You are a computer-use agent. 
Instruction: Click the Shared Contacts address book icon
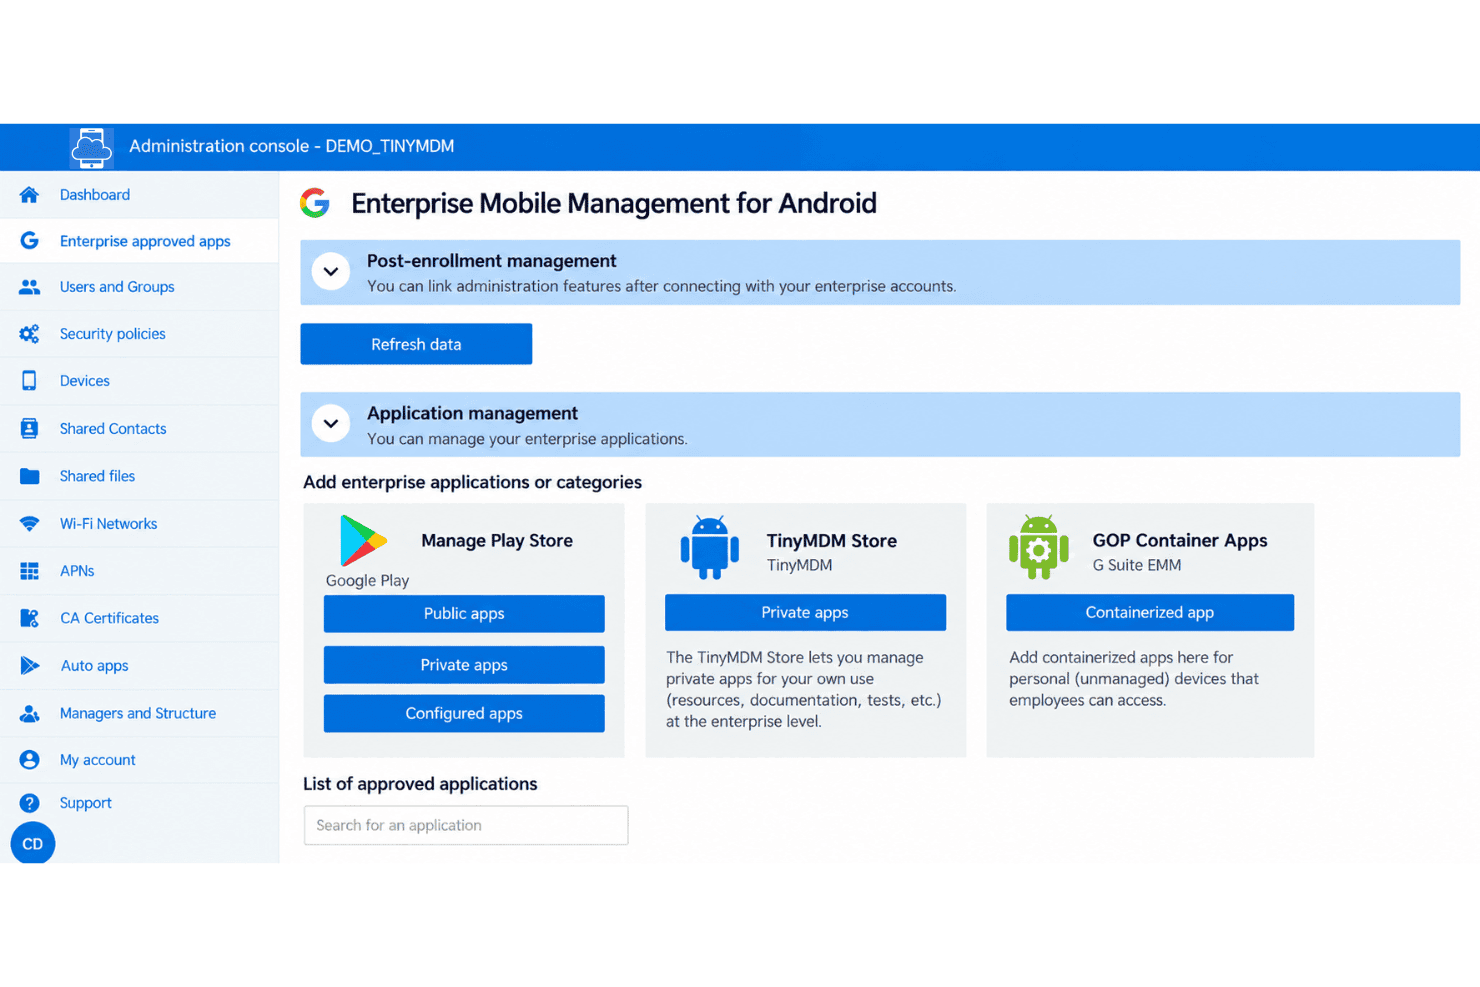[29, 428]
